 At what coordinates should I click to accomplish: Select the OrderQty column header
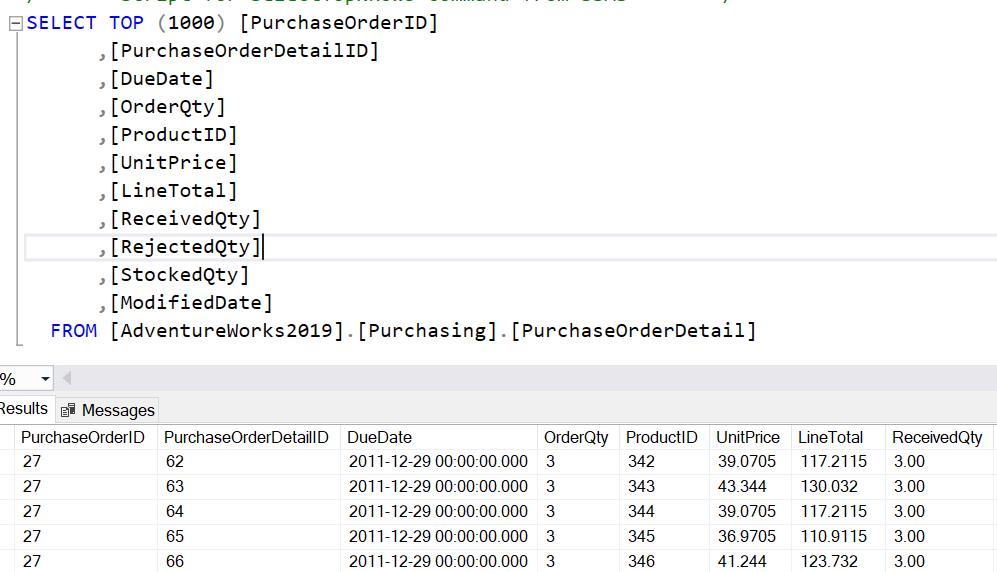[576, 437]
